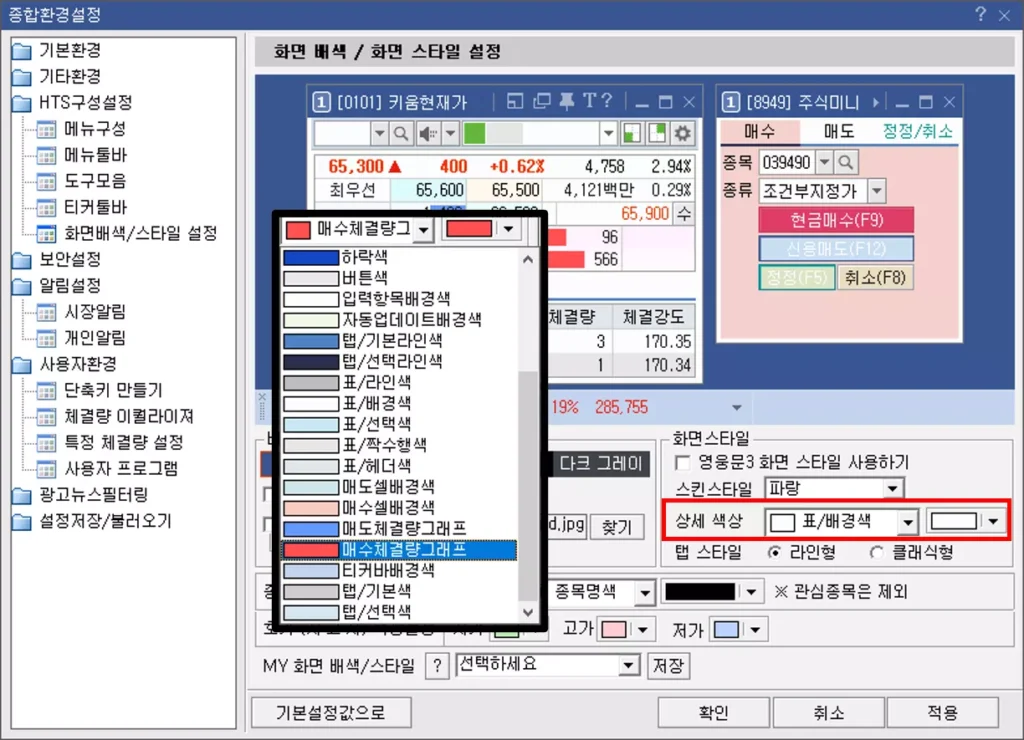This screenshot has width=1024, height=740.
Task: Click the 기본설정값으로 button
Action: (330, 713)
